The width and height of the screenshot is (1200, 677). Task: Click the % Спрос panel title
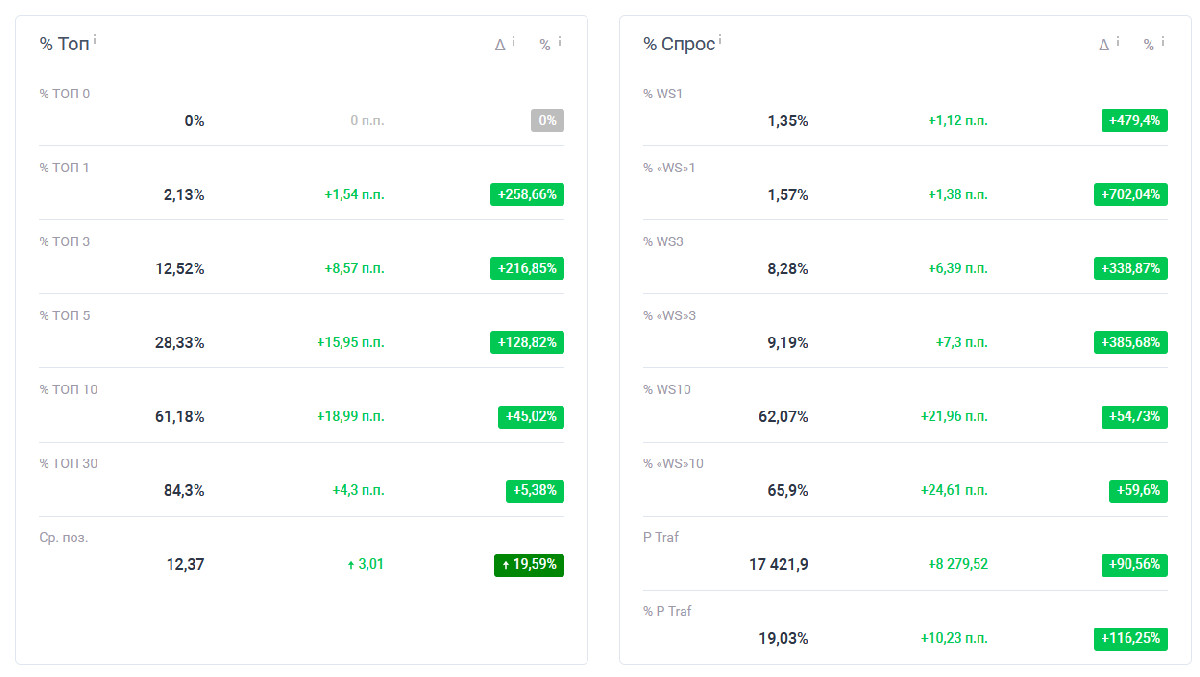(x=679, y=44)
